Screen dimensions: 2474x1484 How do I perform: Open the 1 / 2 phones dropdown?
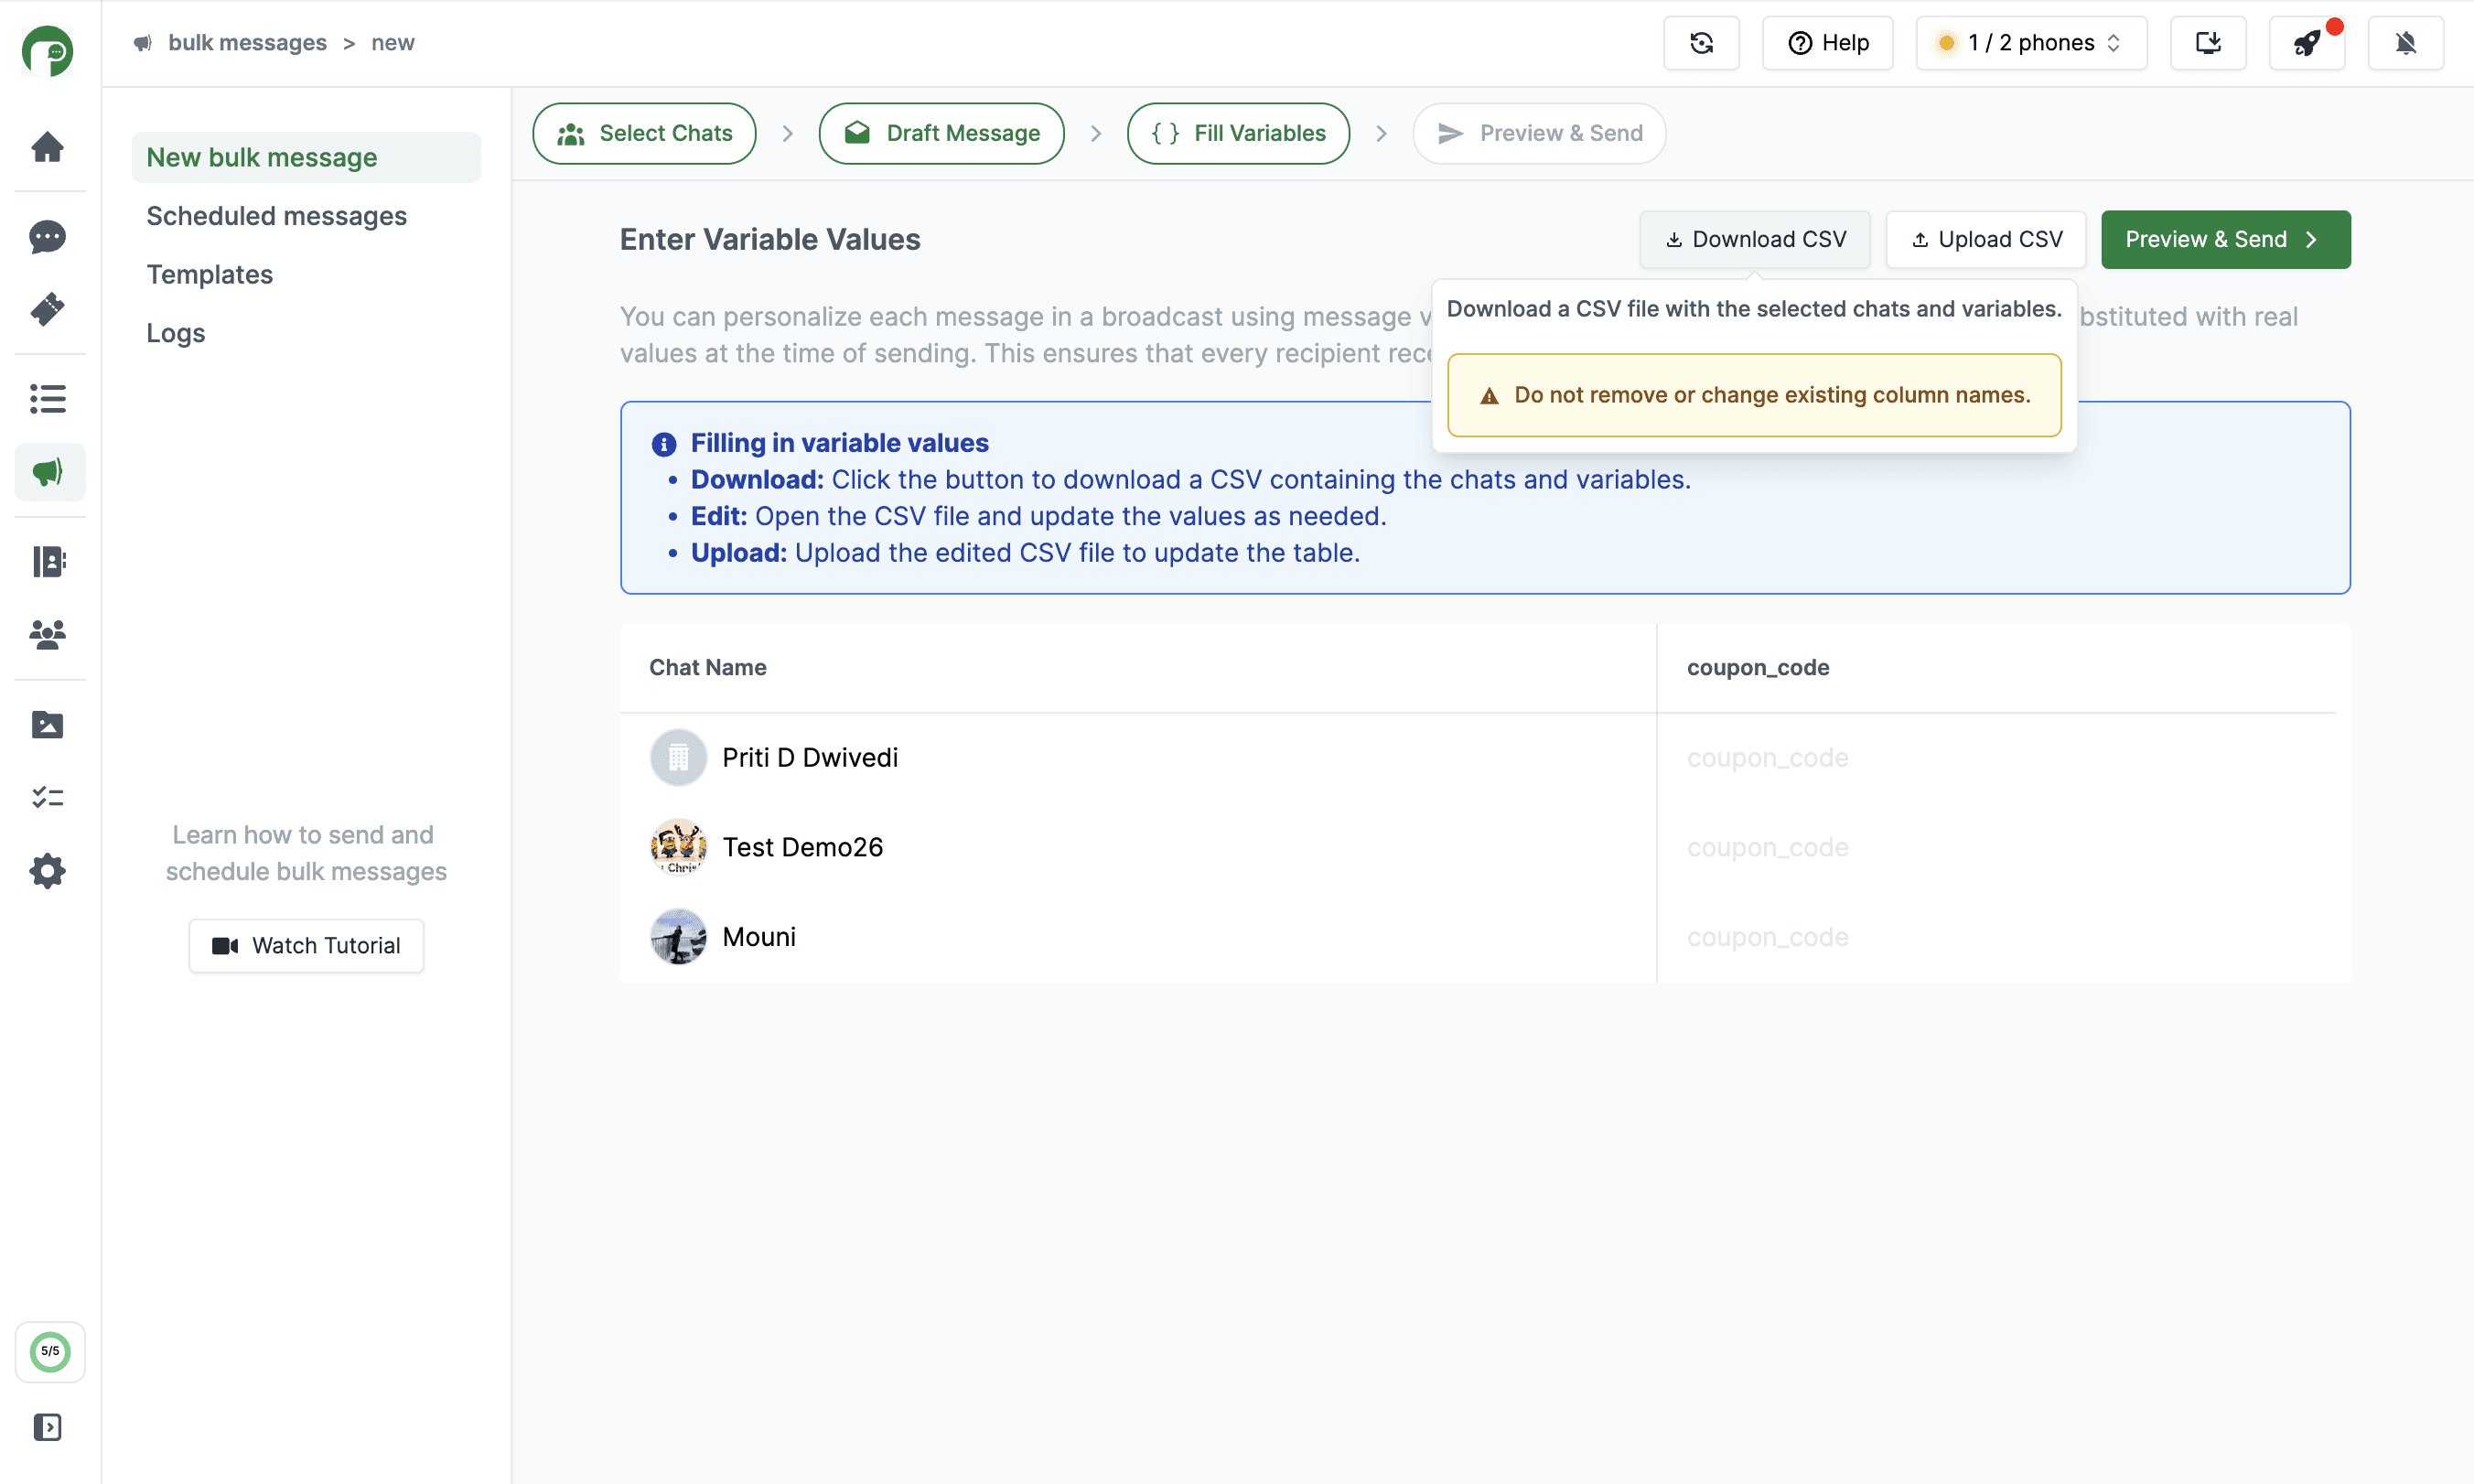tap(2030, 43)
